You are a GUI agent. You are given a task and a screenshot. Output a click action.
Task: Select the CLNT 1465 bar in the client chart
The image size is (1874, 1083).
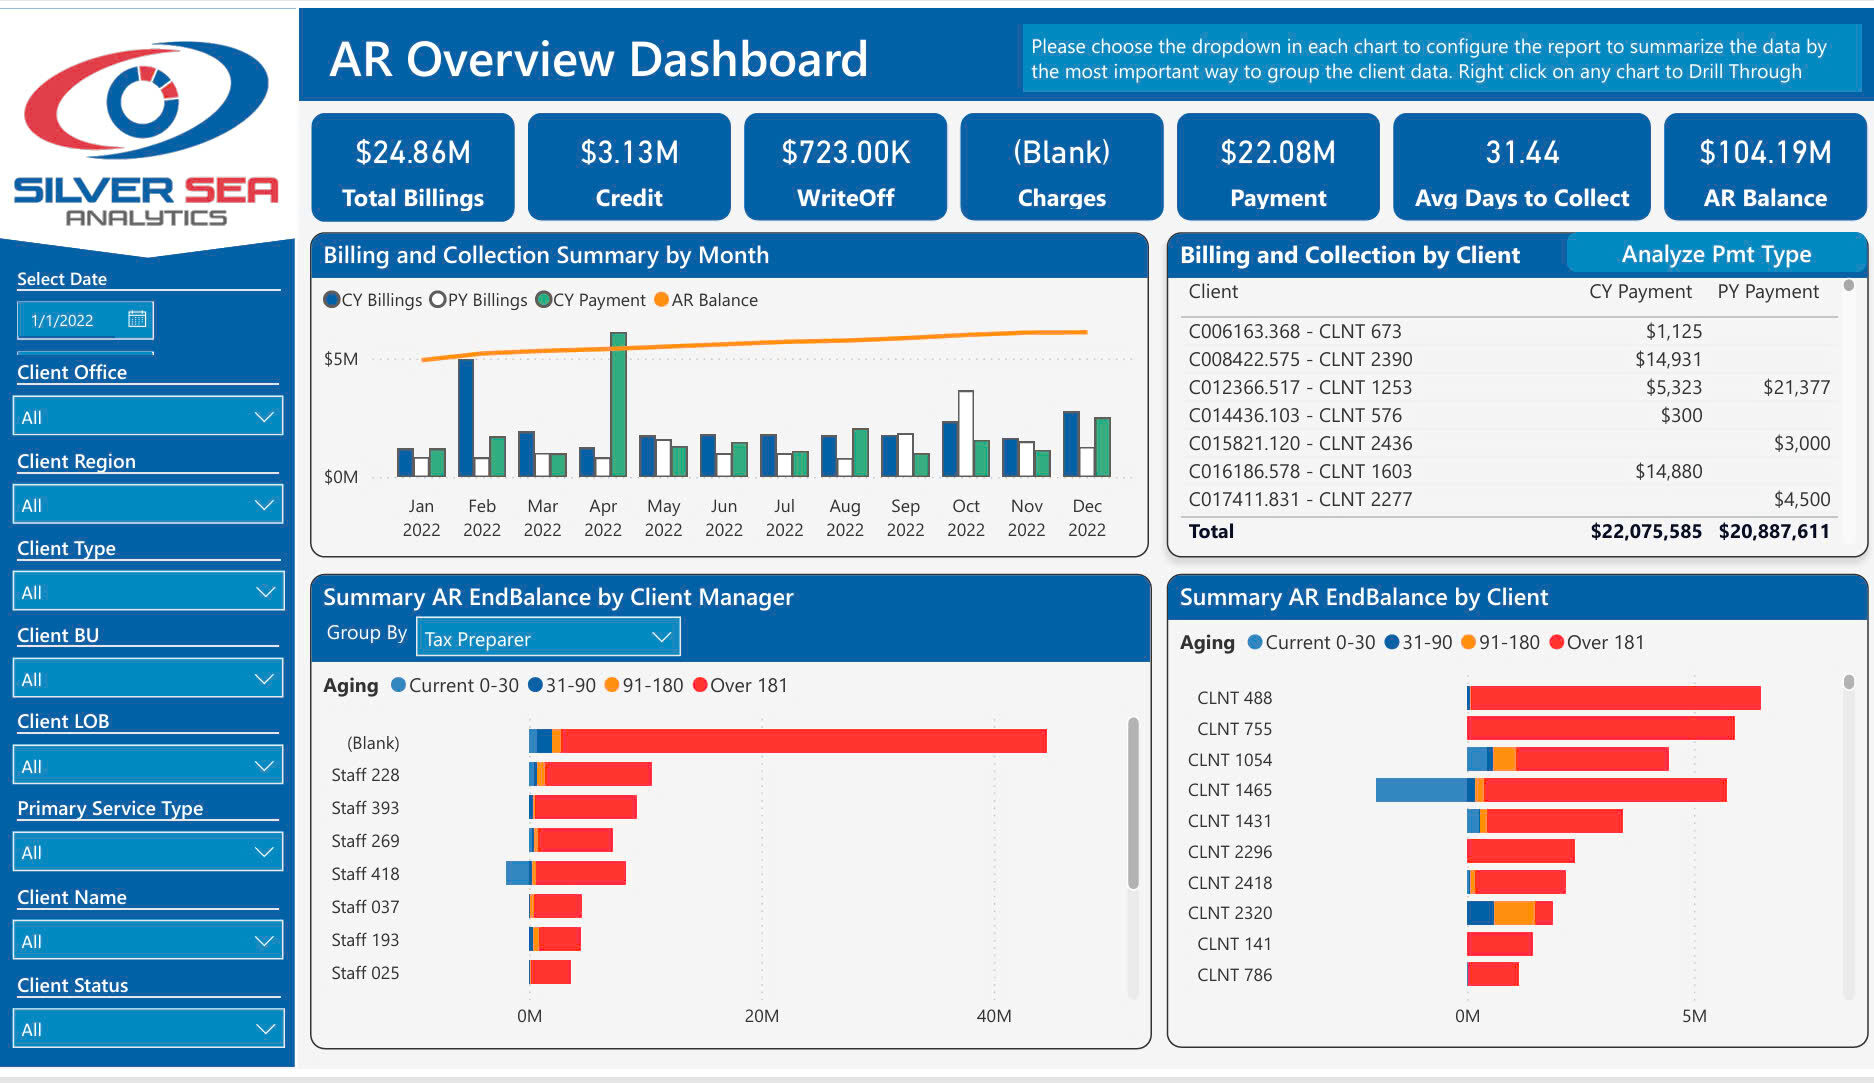[1550, 790]
